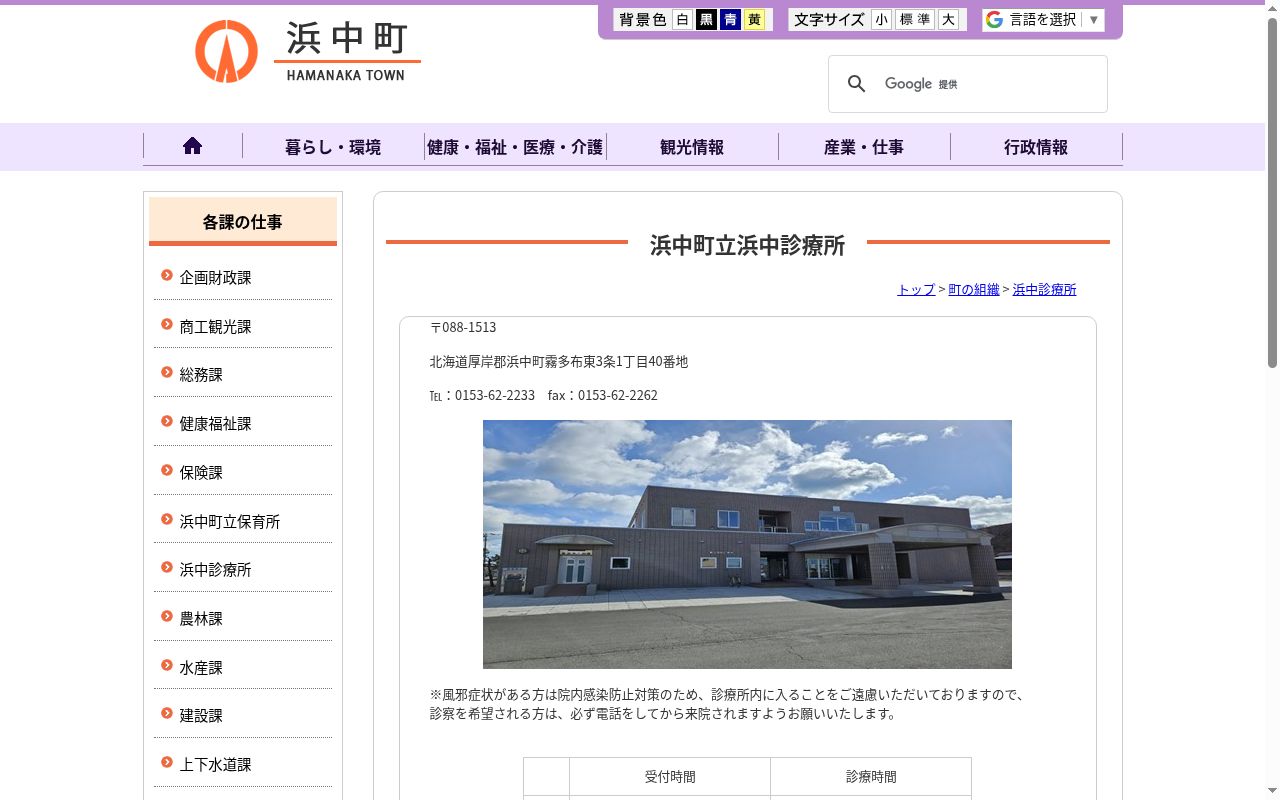Set background color to blue (青)

tap(730, 20)
